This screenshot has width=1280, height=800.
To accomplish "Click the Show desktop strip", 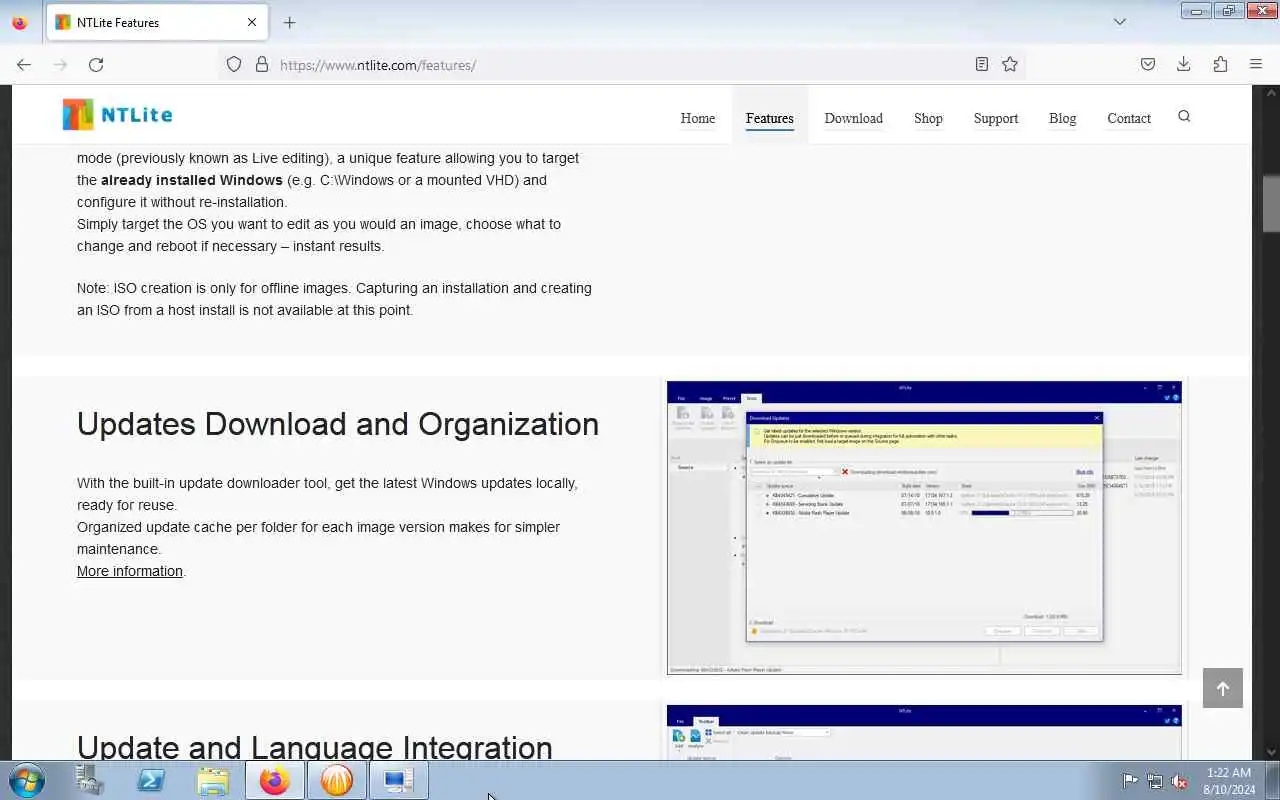I will tap(1273, 780).
